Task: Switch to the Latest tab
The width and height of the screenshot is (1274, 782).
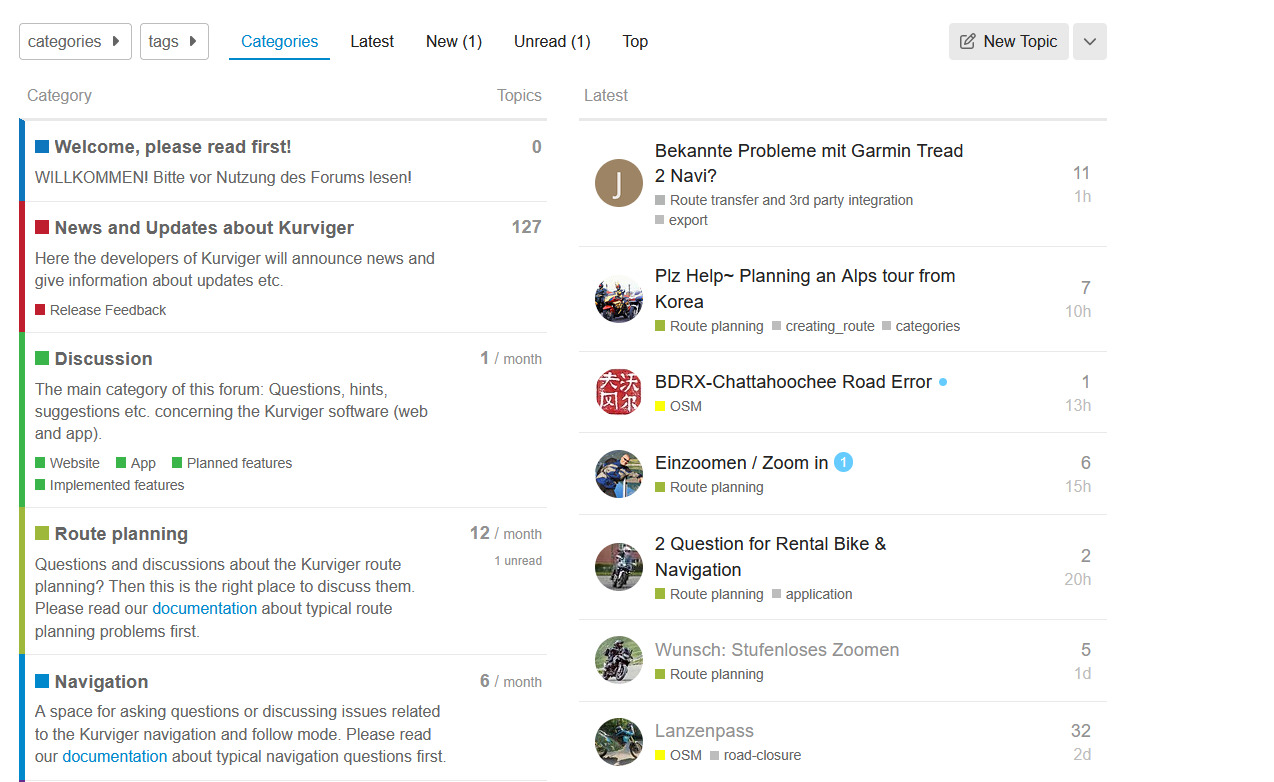Action: point(372,42)
